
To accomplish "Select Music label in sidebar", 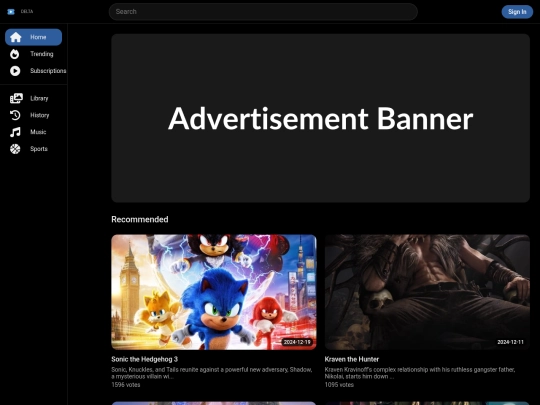I will [x=38, y=132].
